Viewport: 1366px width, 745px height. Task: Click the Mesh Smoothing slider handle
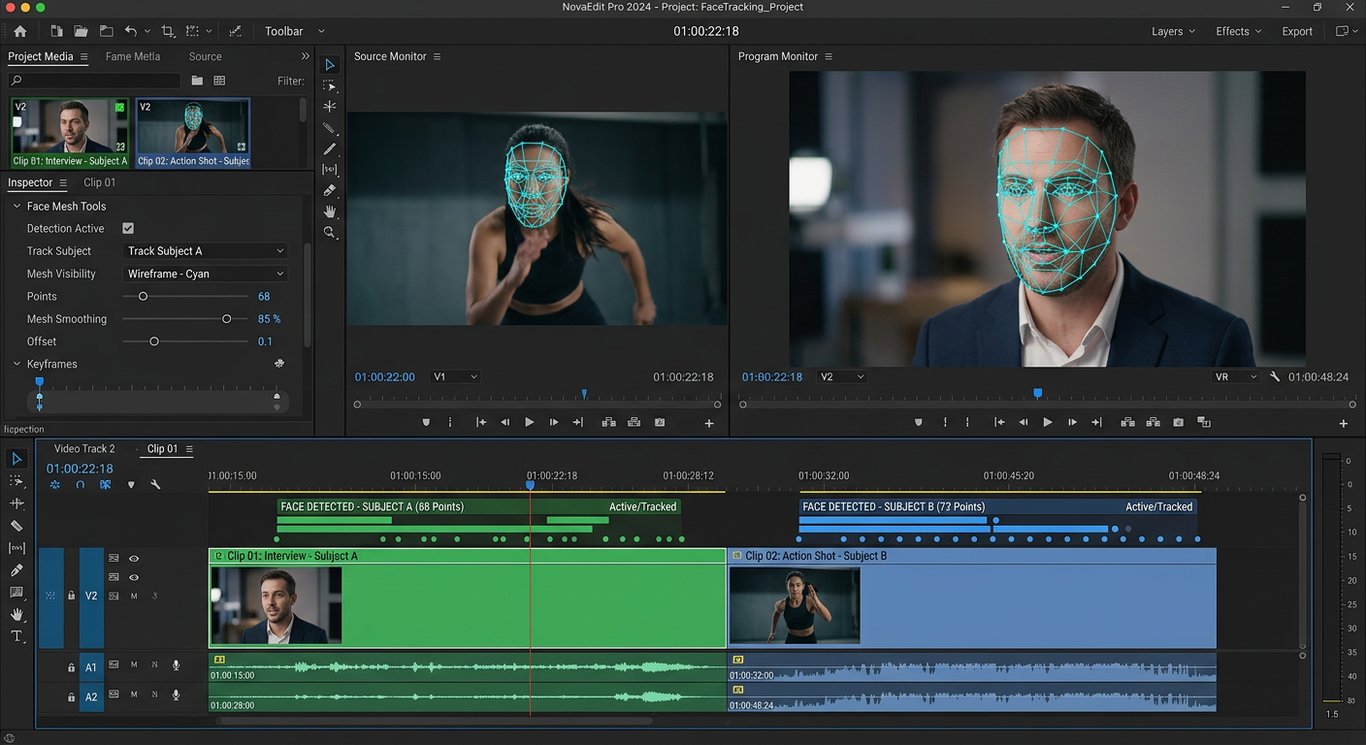(x=227, y=319)
